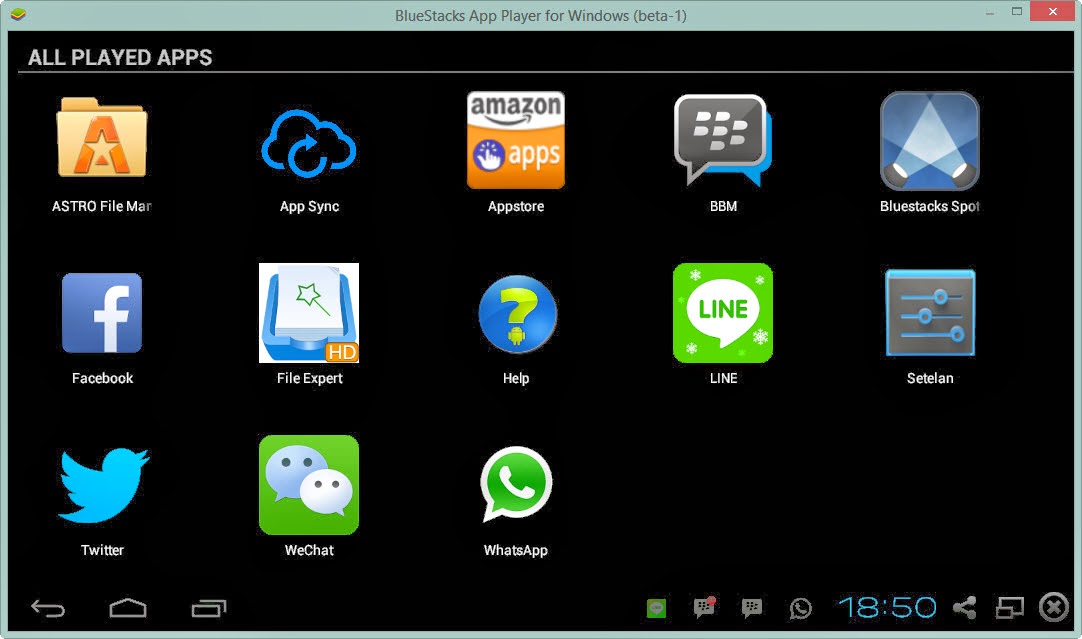Click the "Setelan" label text

click(930, 378)
